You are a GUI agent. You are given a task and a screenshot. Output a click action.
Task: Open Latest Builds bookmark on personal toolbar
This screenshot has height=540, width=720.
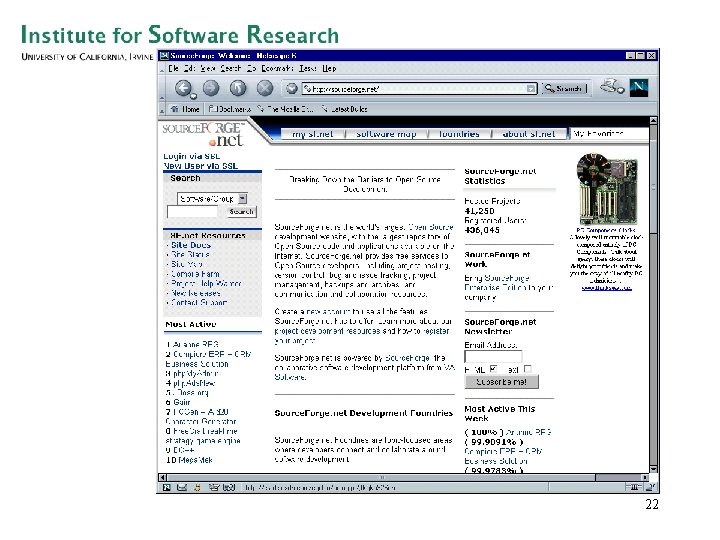(344, 109)
